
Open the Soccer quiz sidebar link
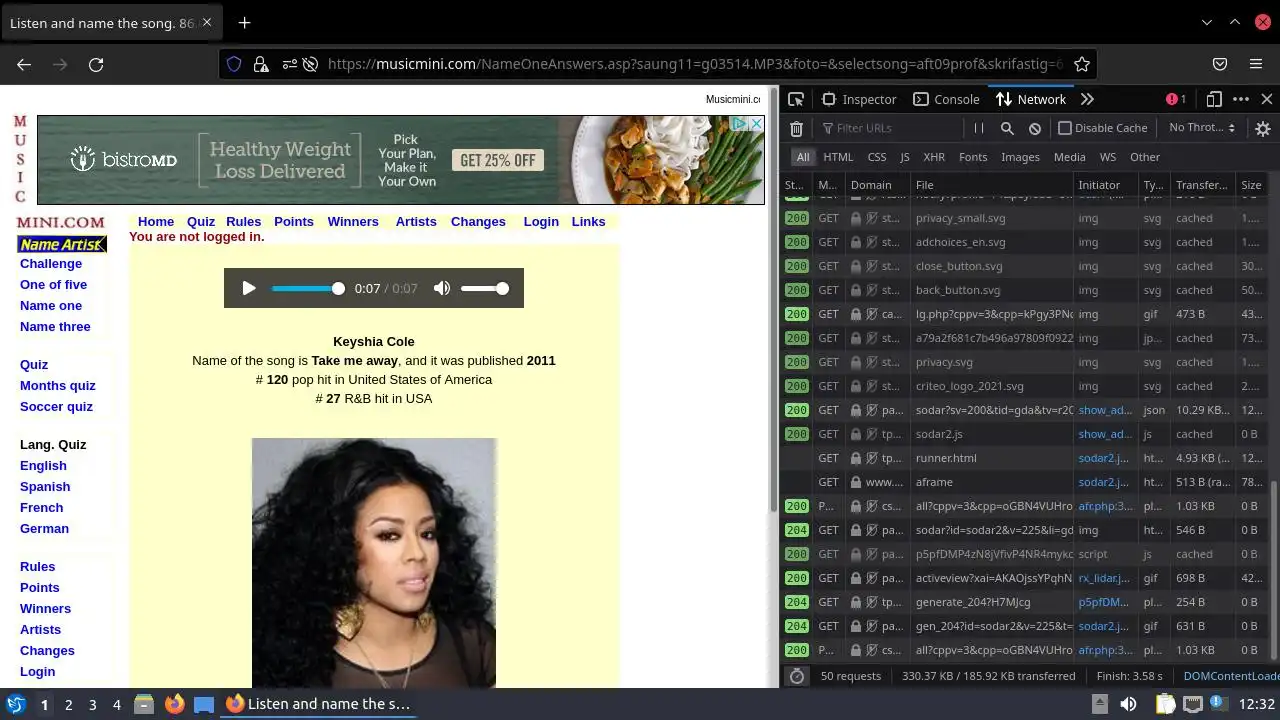(56, 407)
